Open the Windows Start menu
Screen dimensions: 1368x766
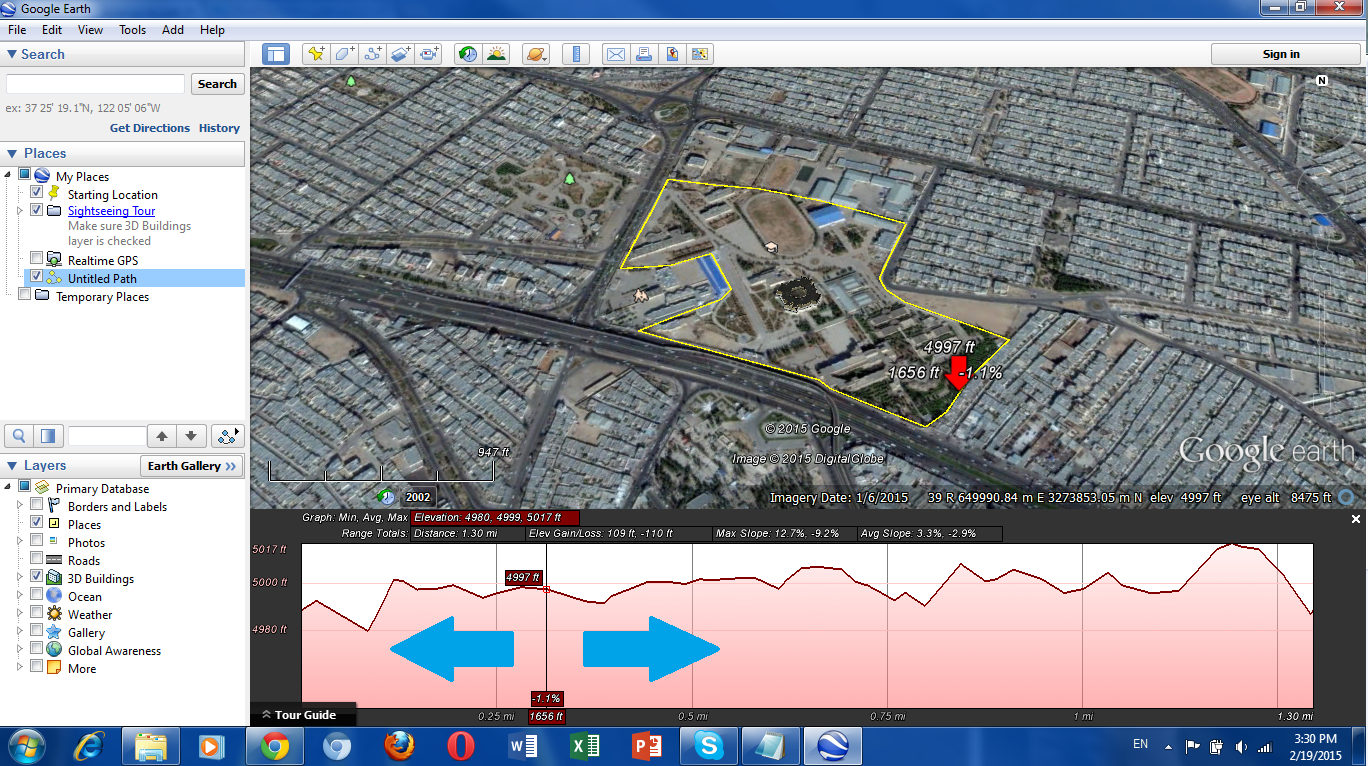pyautogui.click(x=26, y=746)
